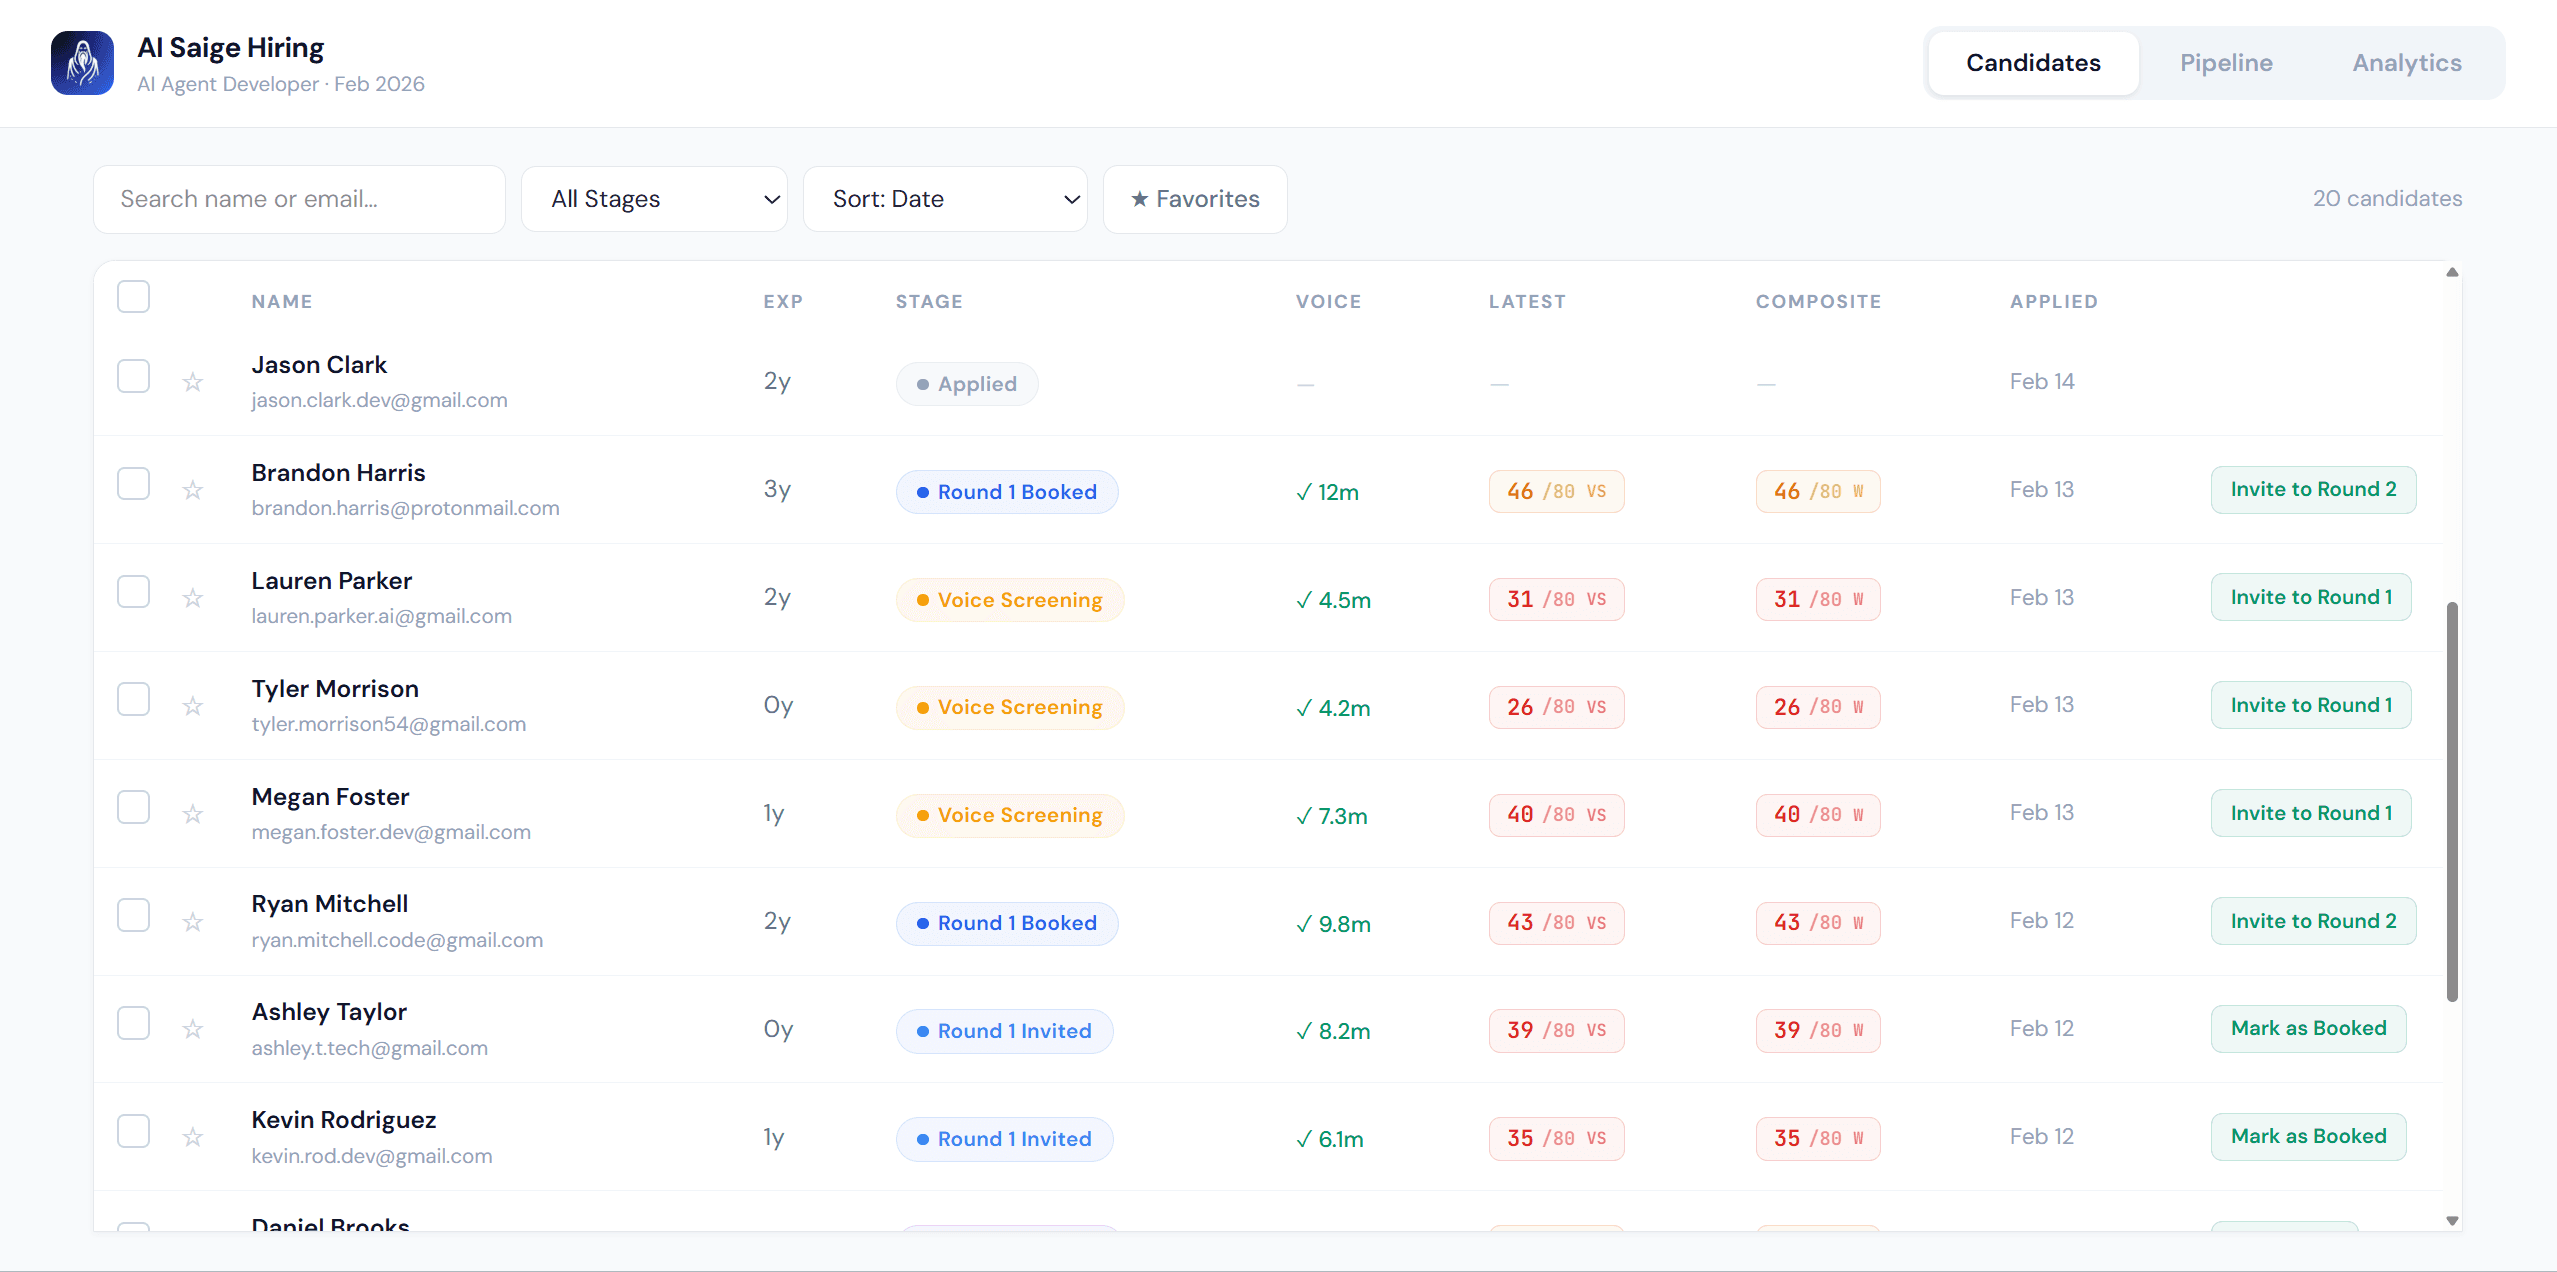Invite Brandon Harris to Round 2
The image size is (2557, 1272).
click(2313, 490)
